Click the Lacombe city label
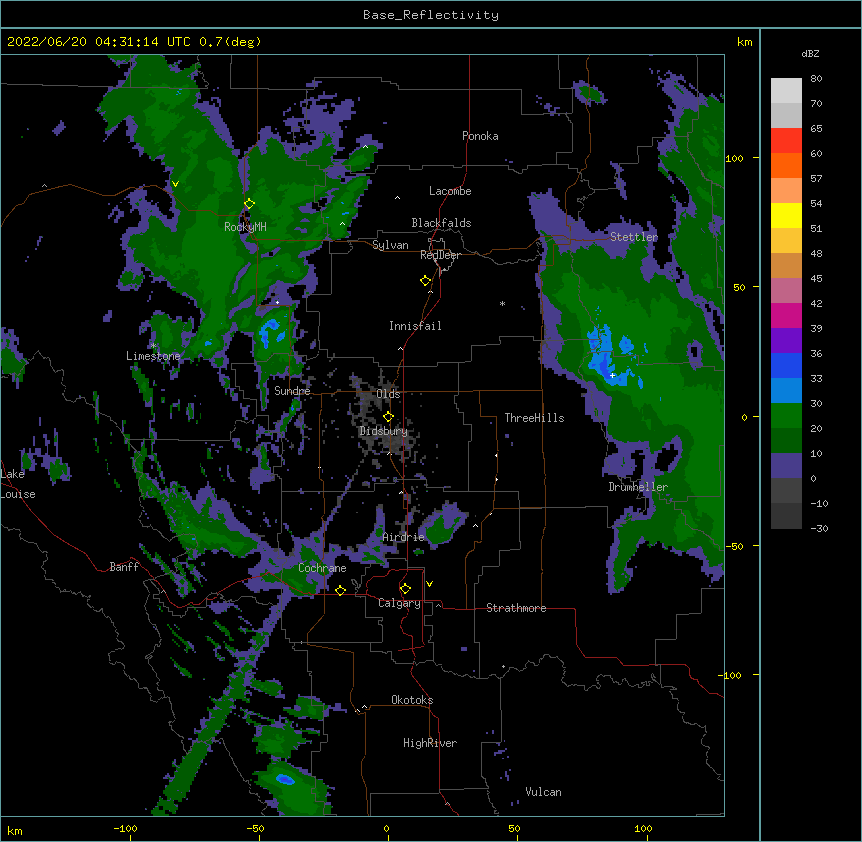The width and height of the screenshot is (862, 842). click(x=450, y=191)
